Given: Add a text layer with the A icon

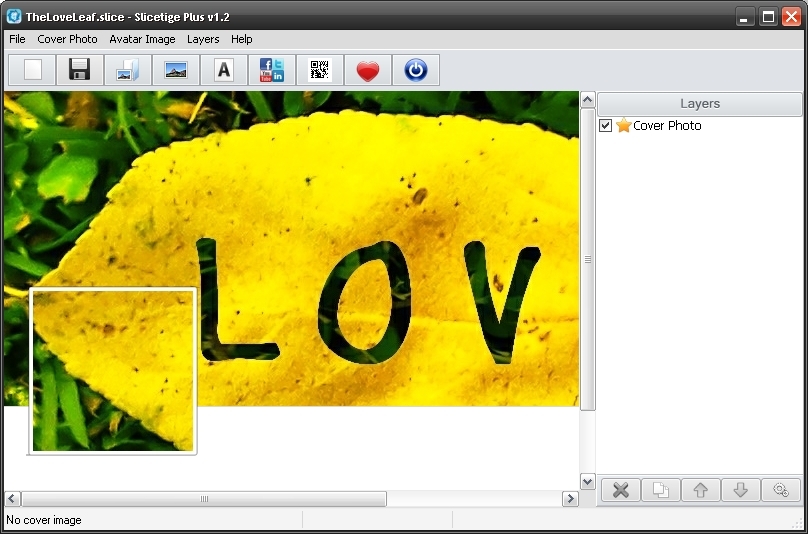Looking at the screenshot, I should click(224, 70).
